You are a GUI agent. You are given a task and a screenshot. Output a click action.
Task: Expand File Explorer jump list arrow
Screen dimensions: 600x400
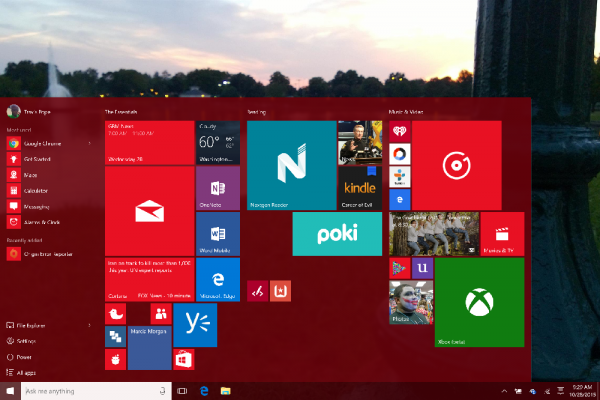coord(90,325)
